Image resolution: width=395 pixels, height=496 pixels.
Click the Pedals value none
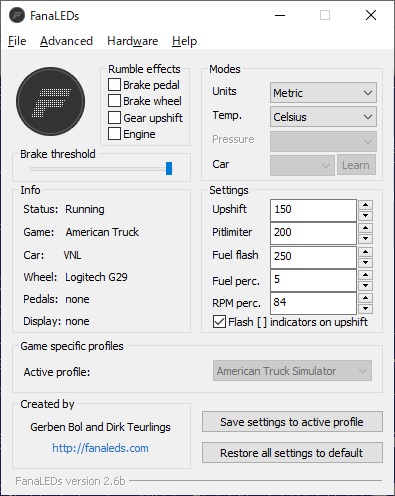click(x=77, y=299)
